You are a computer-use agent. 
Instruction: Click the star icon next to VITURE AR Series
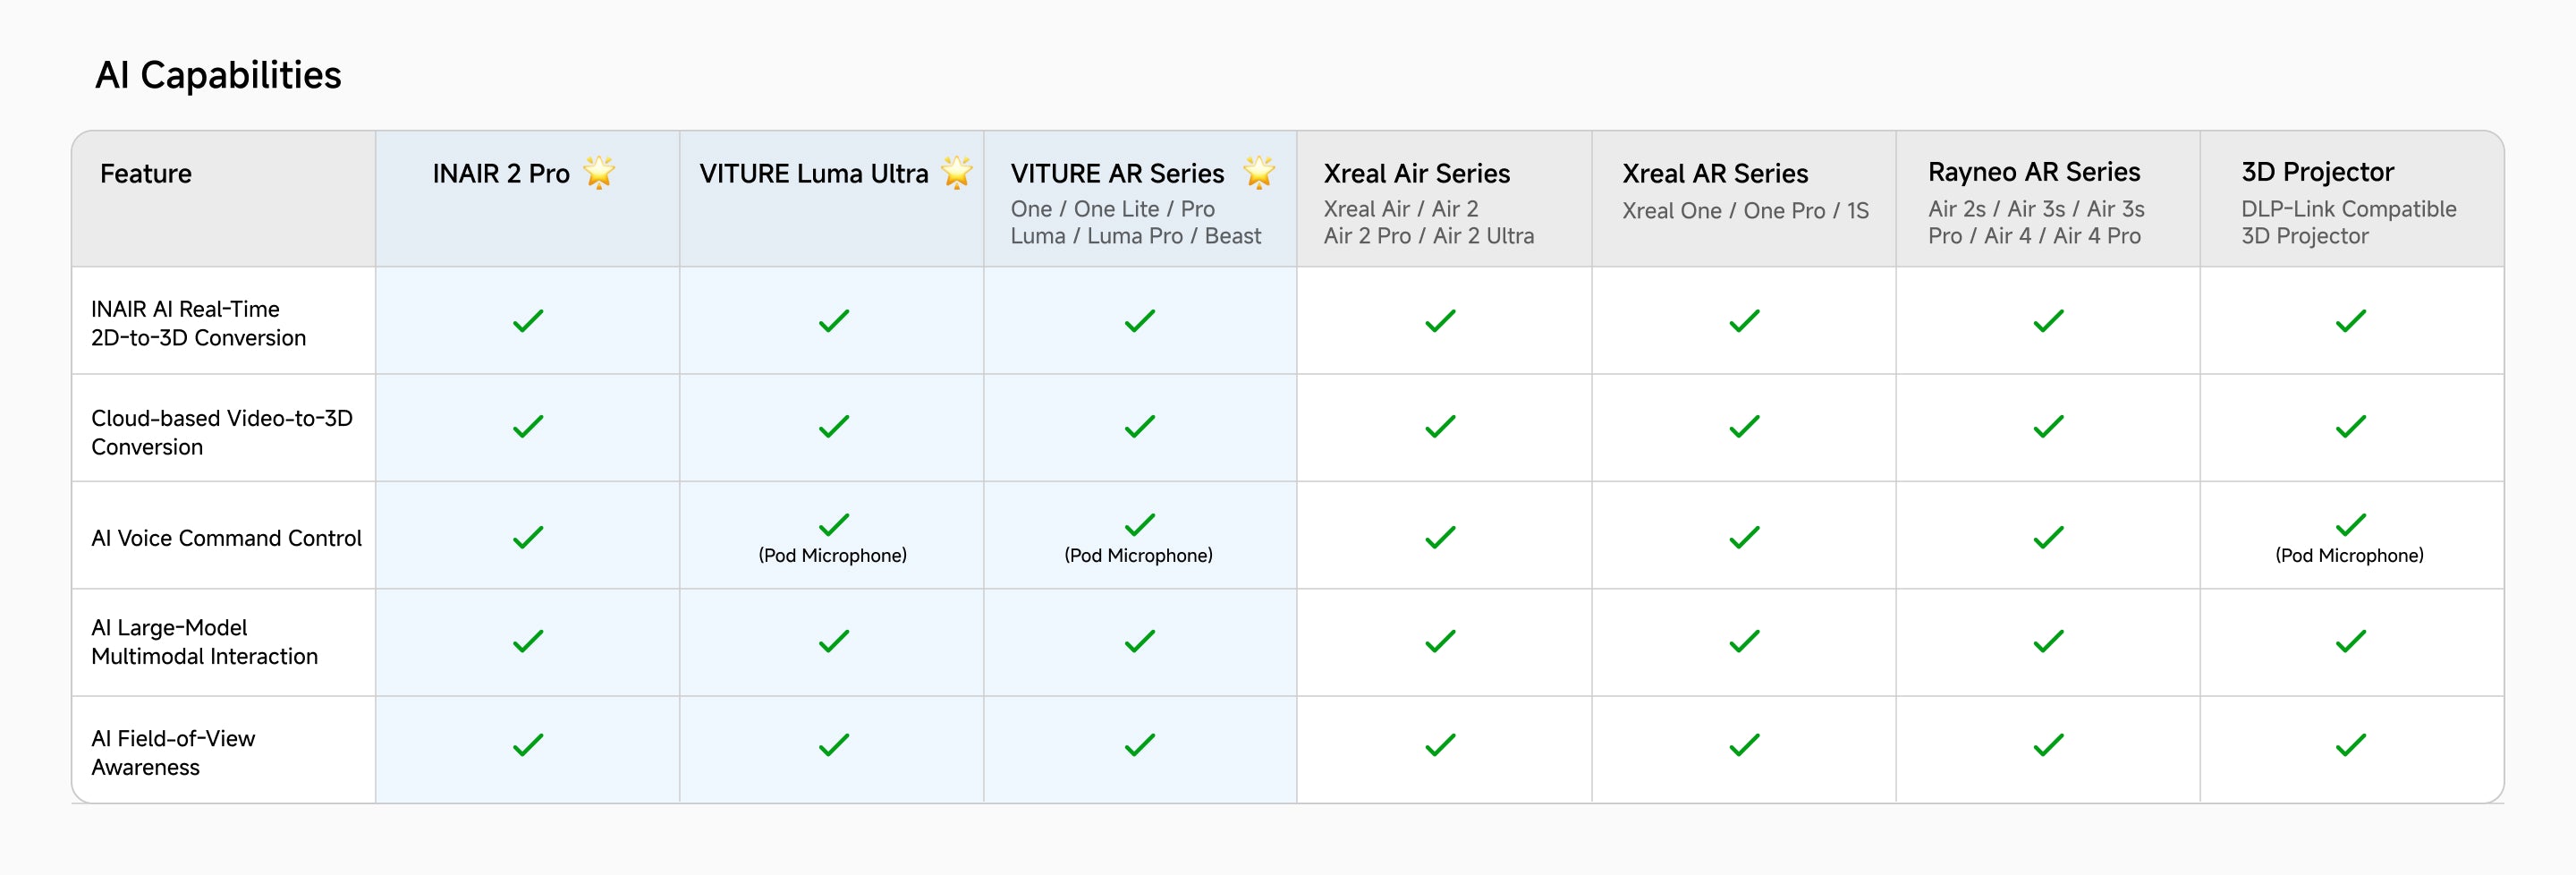coord(1258,172)
